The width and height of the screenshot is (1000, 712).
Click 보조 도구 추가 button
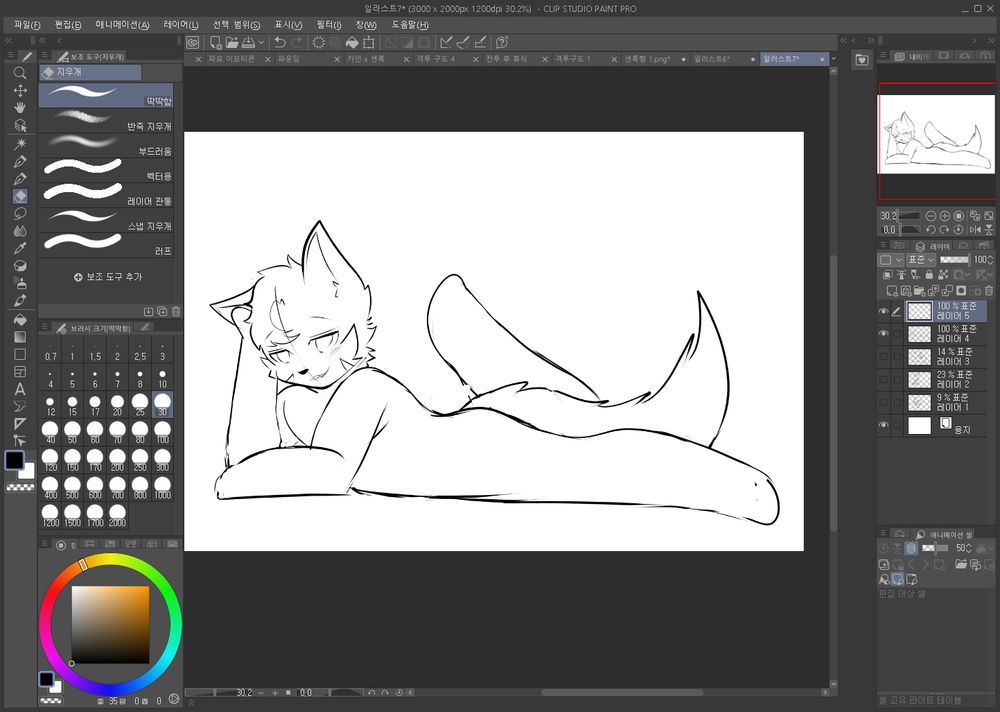tap(108, 277)
